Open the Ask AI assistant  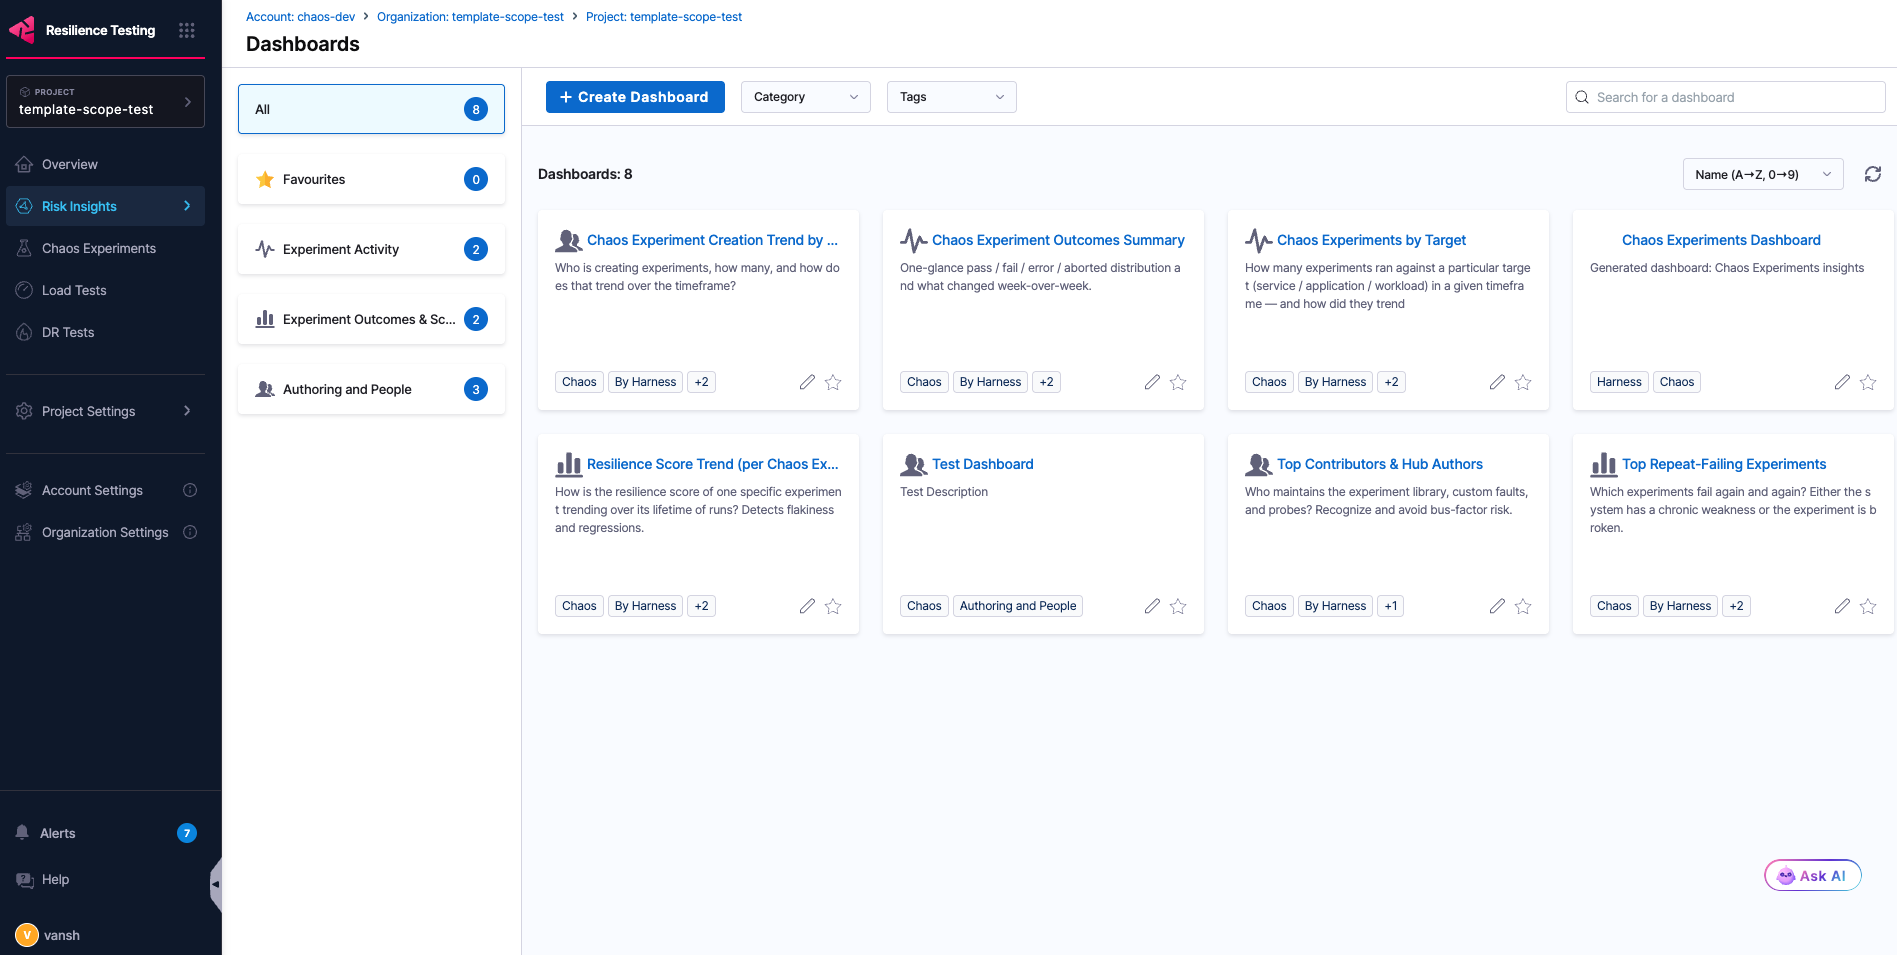pyautogui.click(x=1813, y=875)
